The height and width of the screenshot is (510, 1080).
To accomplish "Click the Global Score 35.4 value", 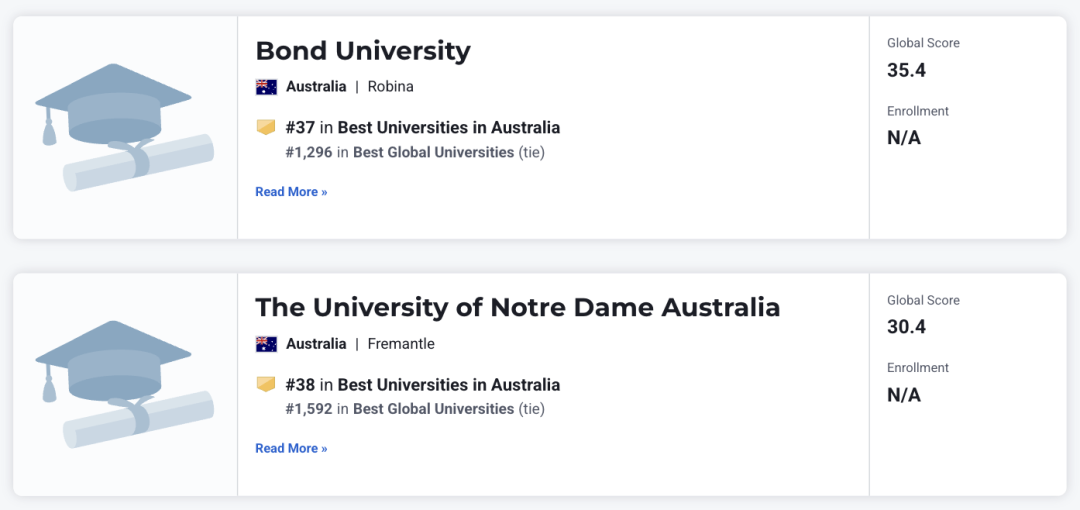I will 906,70.
